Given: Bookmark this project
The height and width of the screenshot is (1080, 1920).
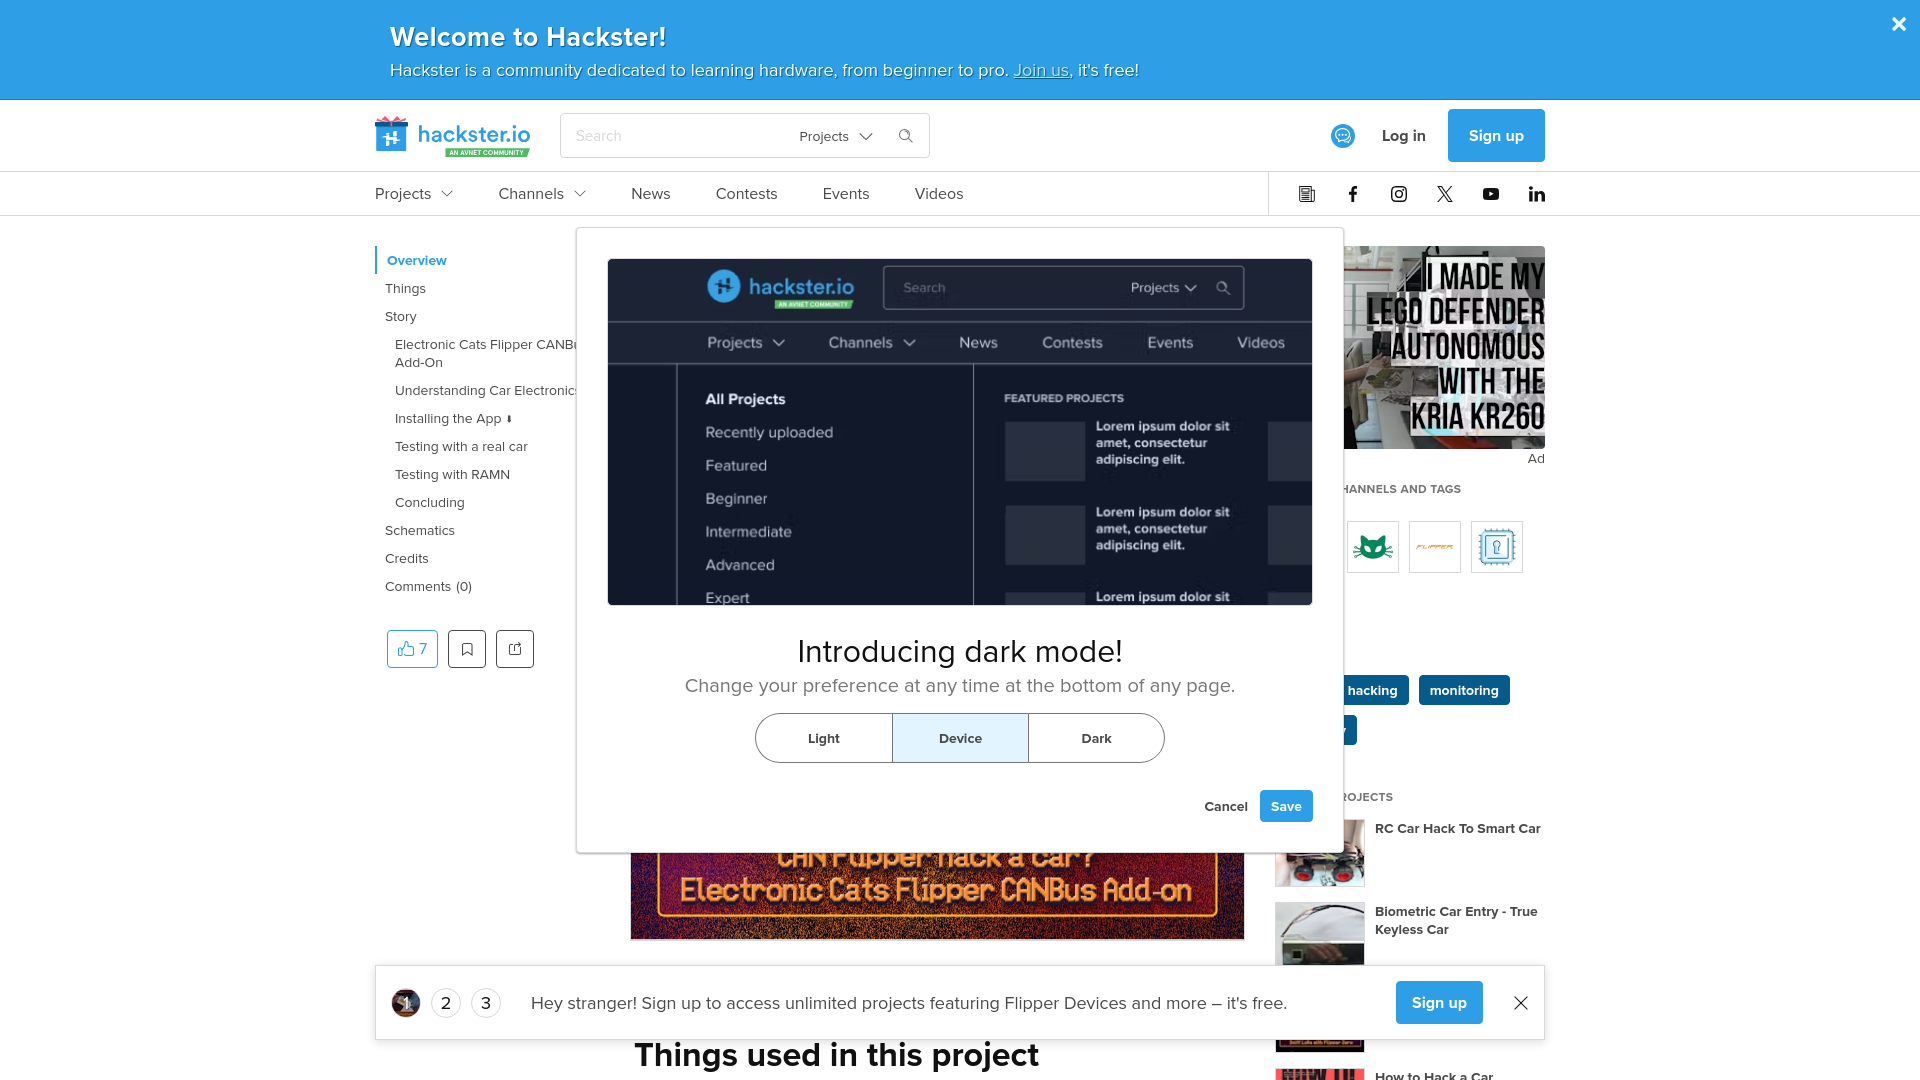Looking at the screenshot, I should [467, 649].
